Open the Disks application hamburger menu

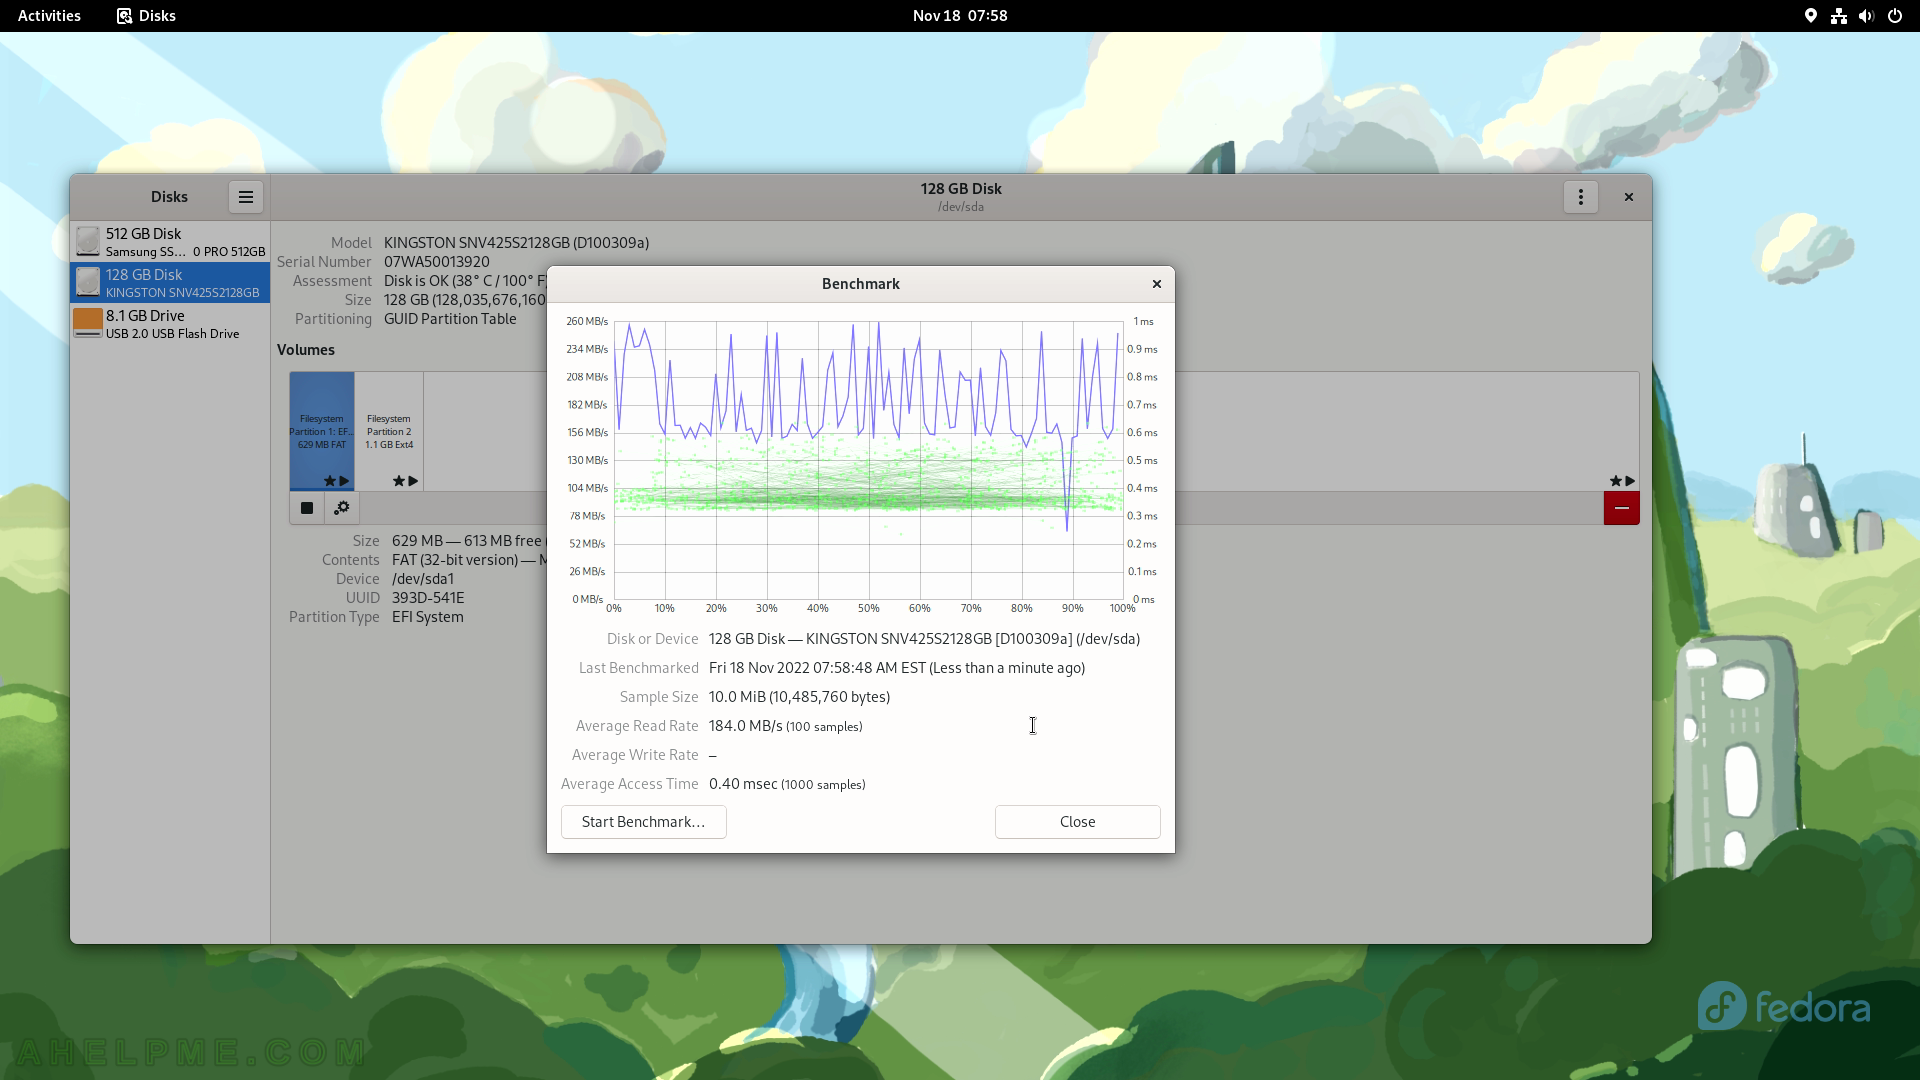tap(245, 197)
